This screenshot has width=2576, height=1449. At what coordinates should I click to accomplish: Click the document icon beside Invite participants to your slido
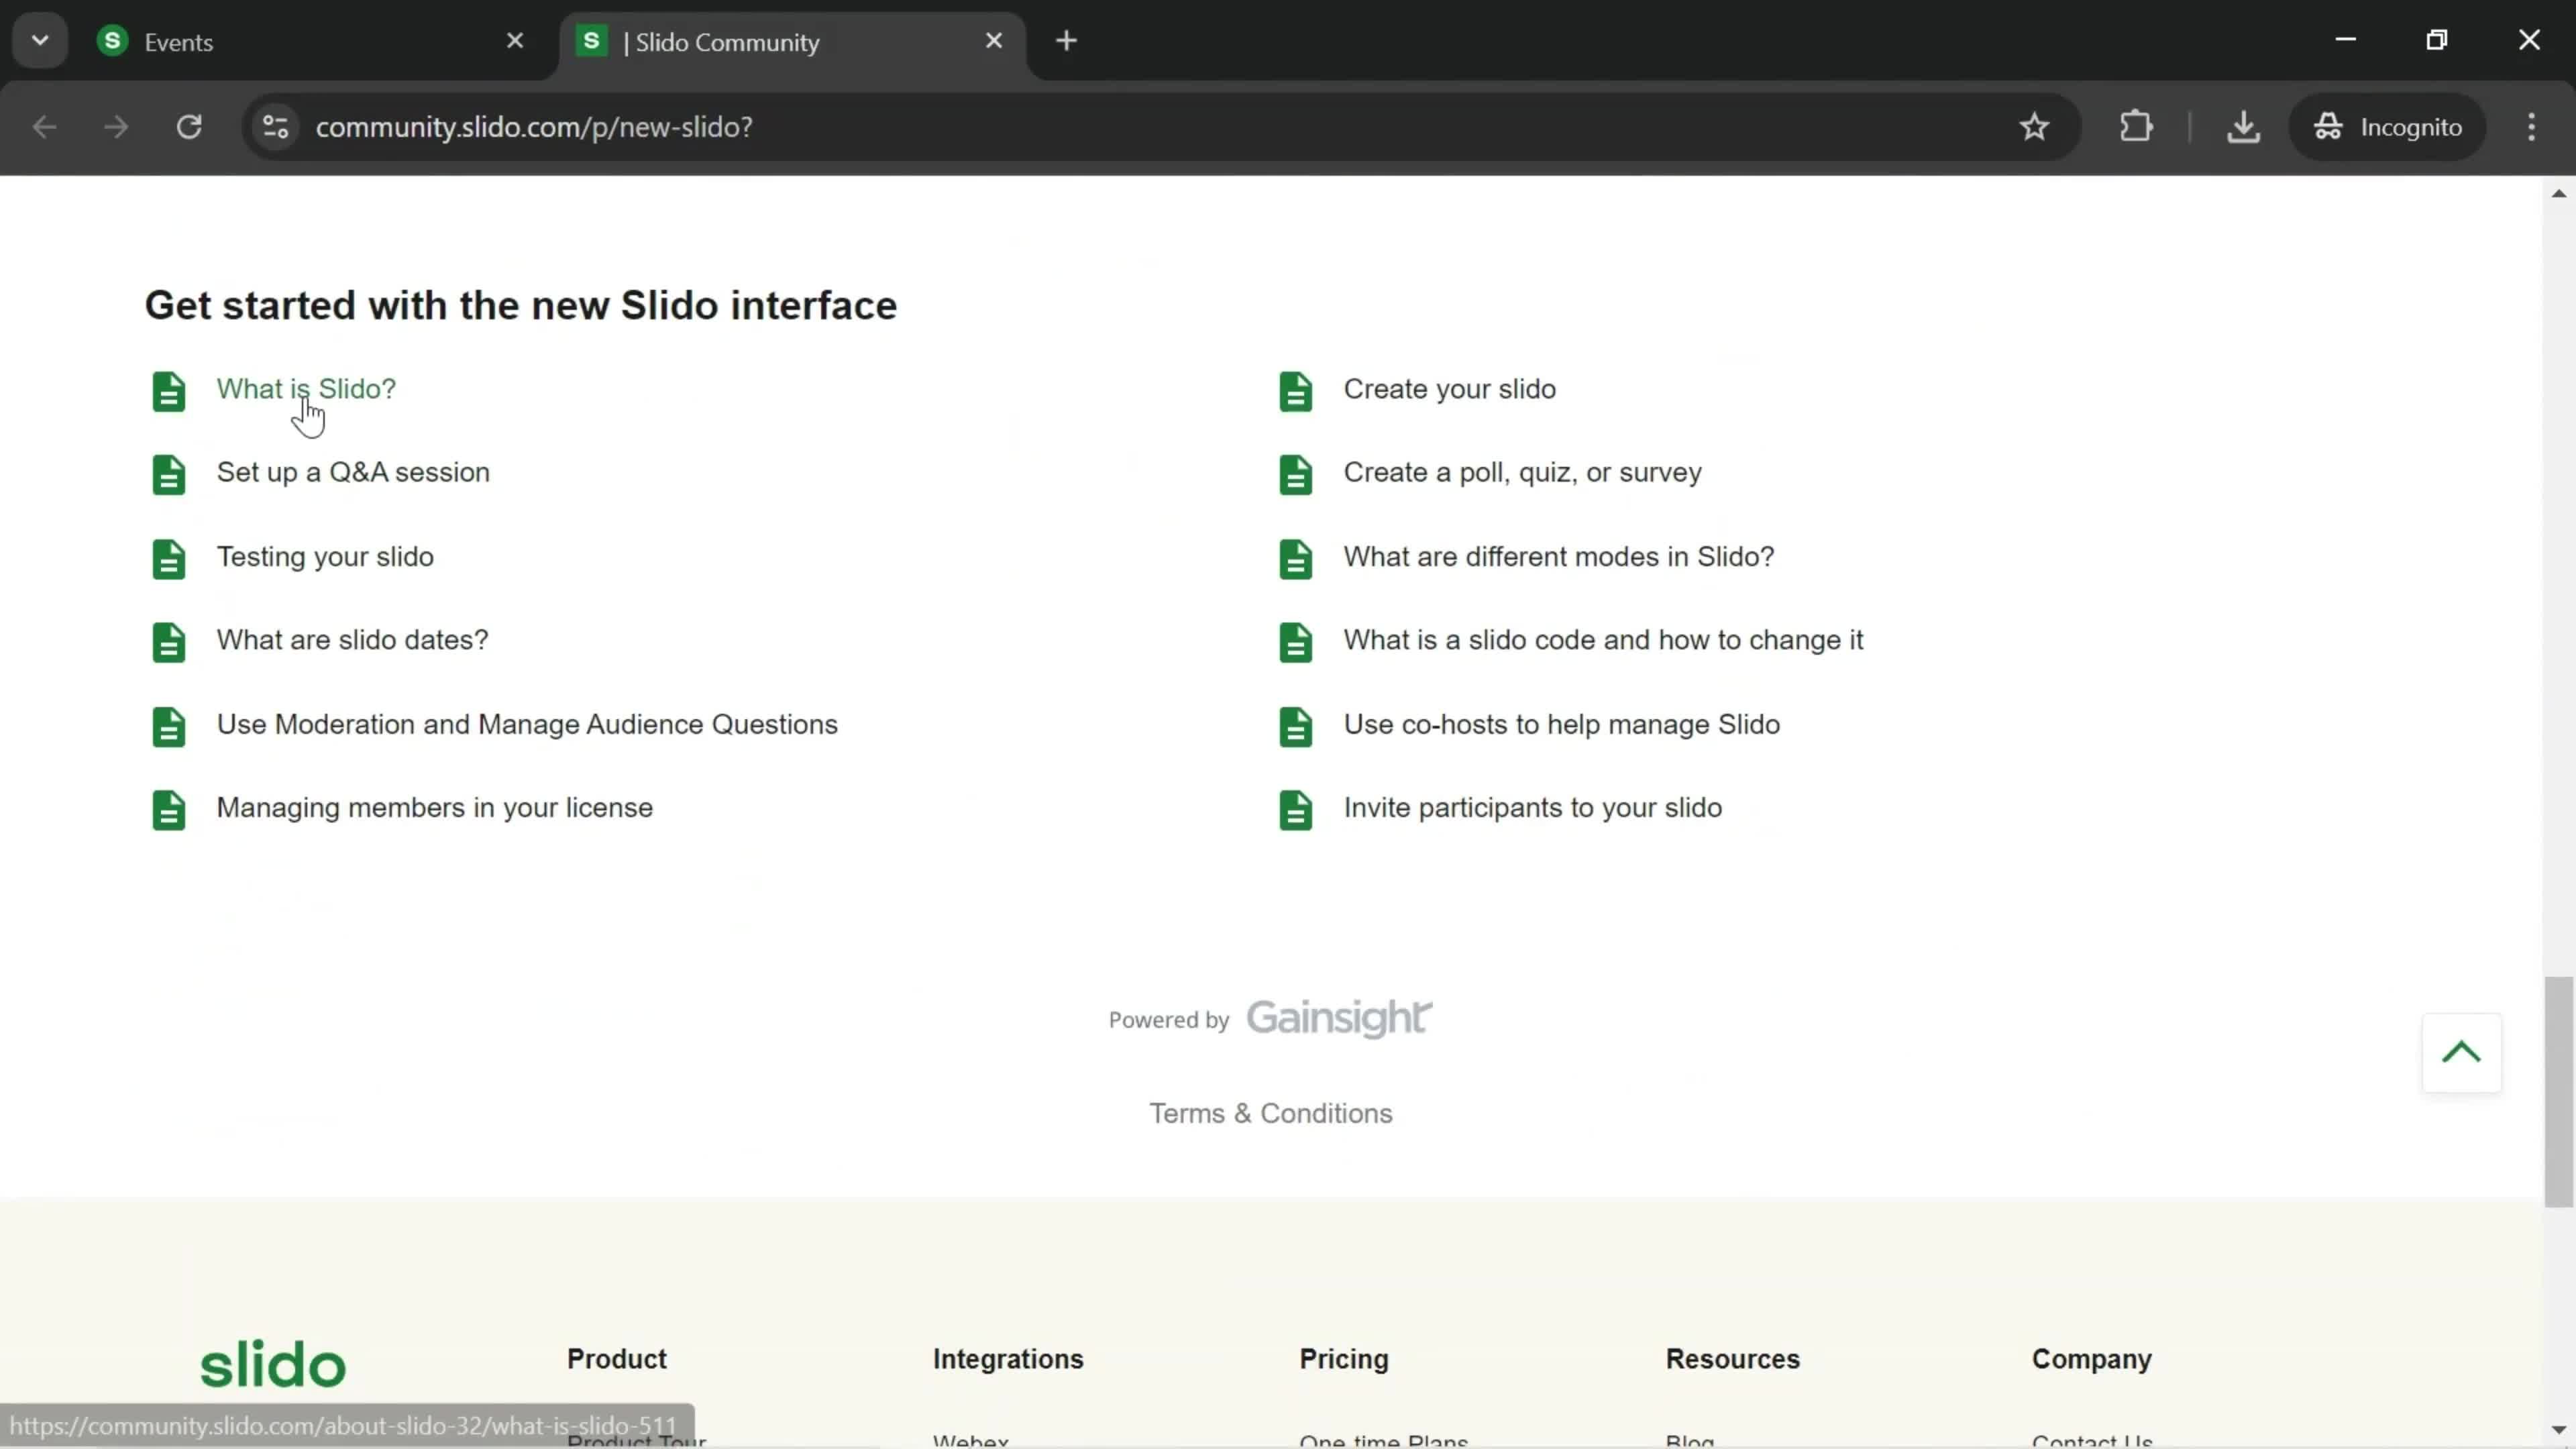(x=1296, y=810)
